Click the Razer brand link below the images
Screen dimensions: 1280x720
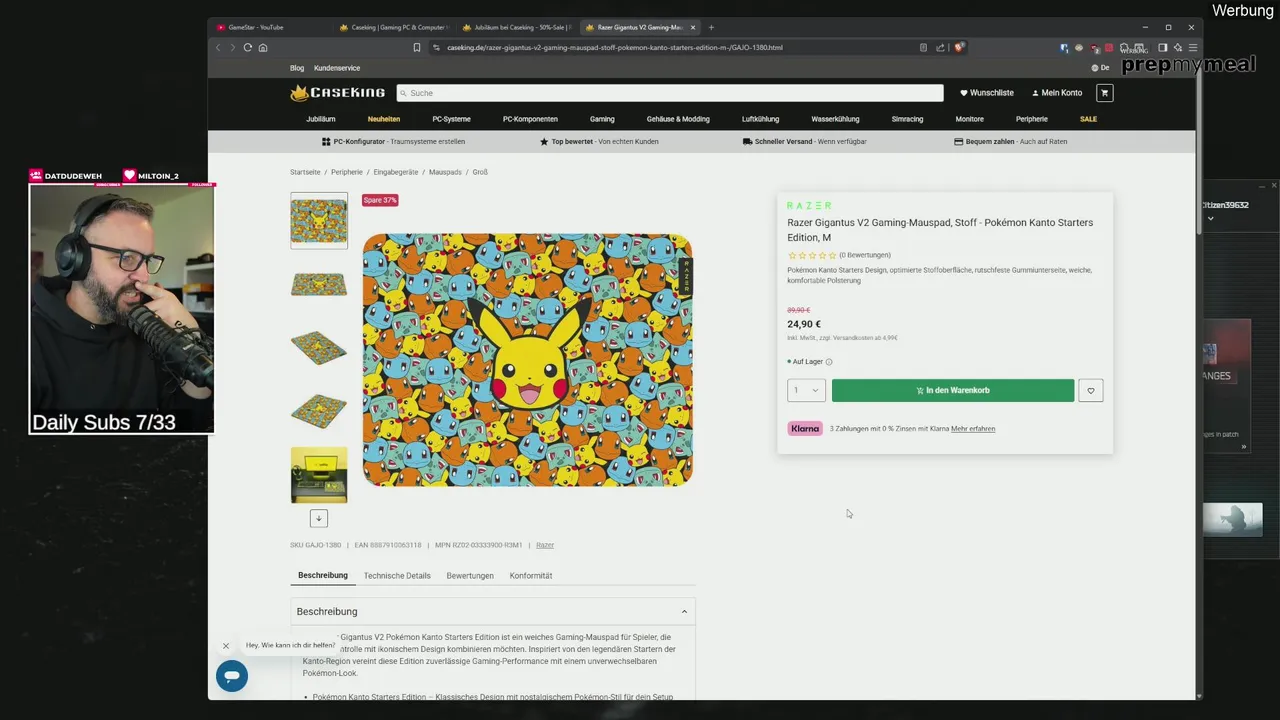pyautogui.click(x=545, y=545)
